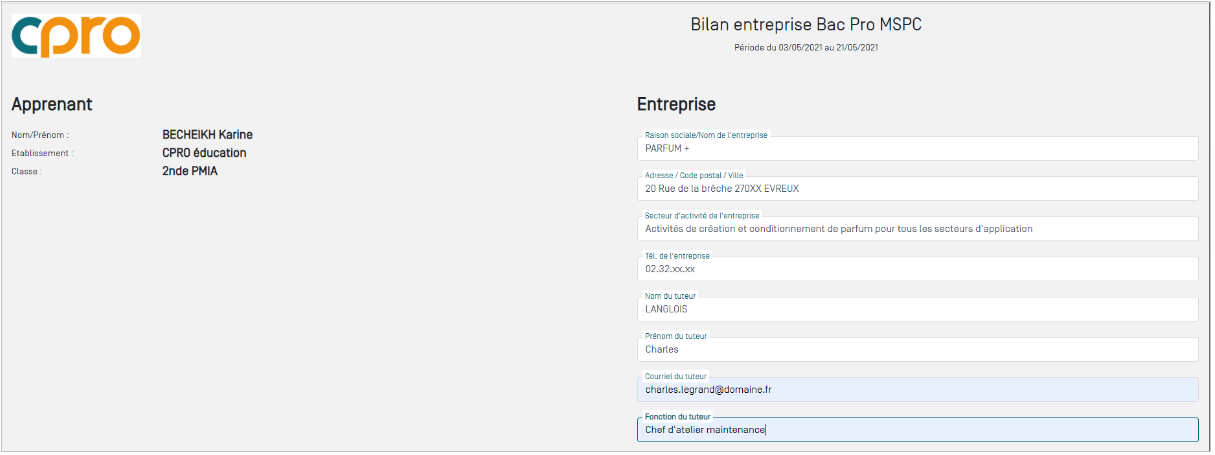Click the 'CPRO éducation' establishment value
This screenshot has width=1215, height=455.
coord(204,153)
